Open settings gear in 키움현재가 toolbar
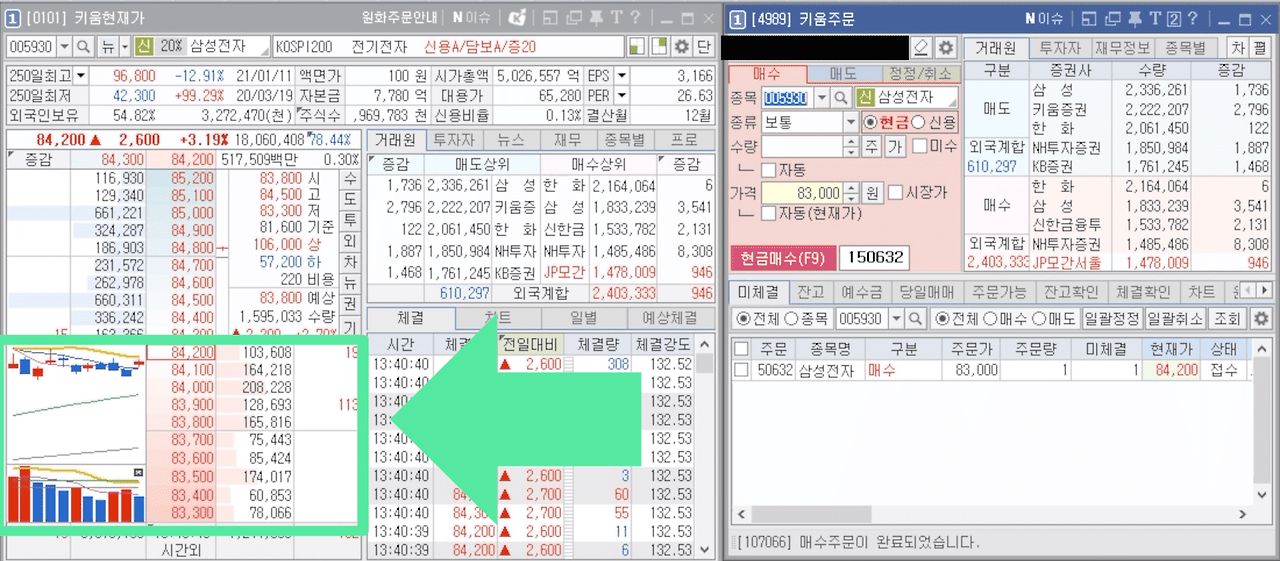Image resolution: width=1280 pixels, height=561 pixels. (x=682, y=47)
